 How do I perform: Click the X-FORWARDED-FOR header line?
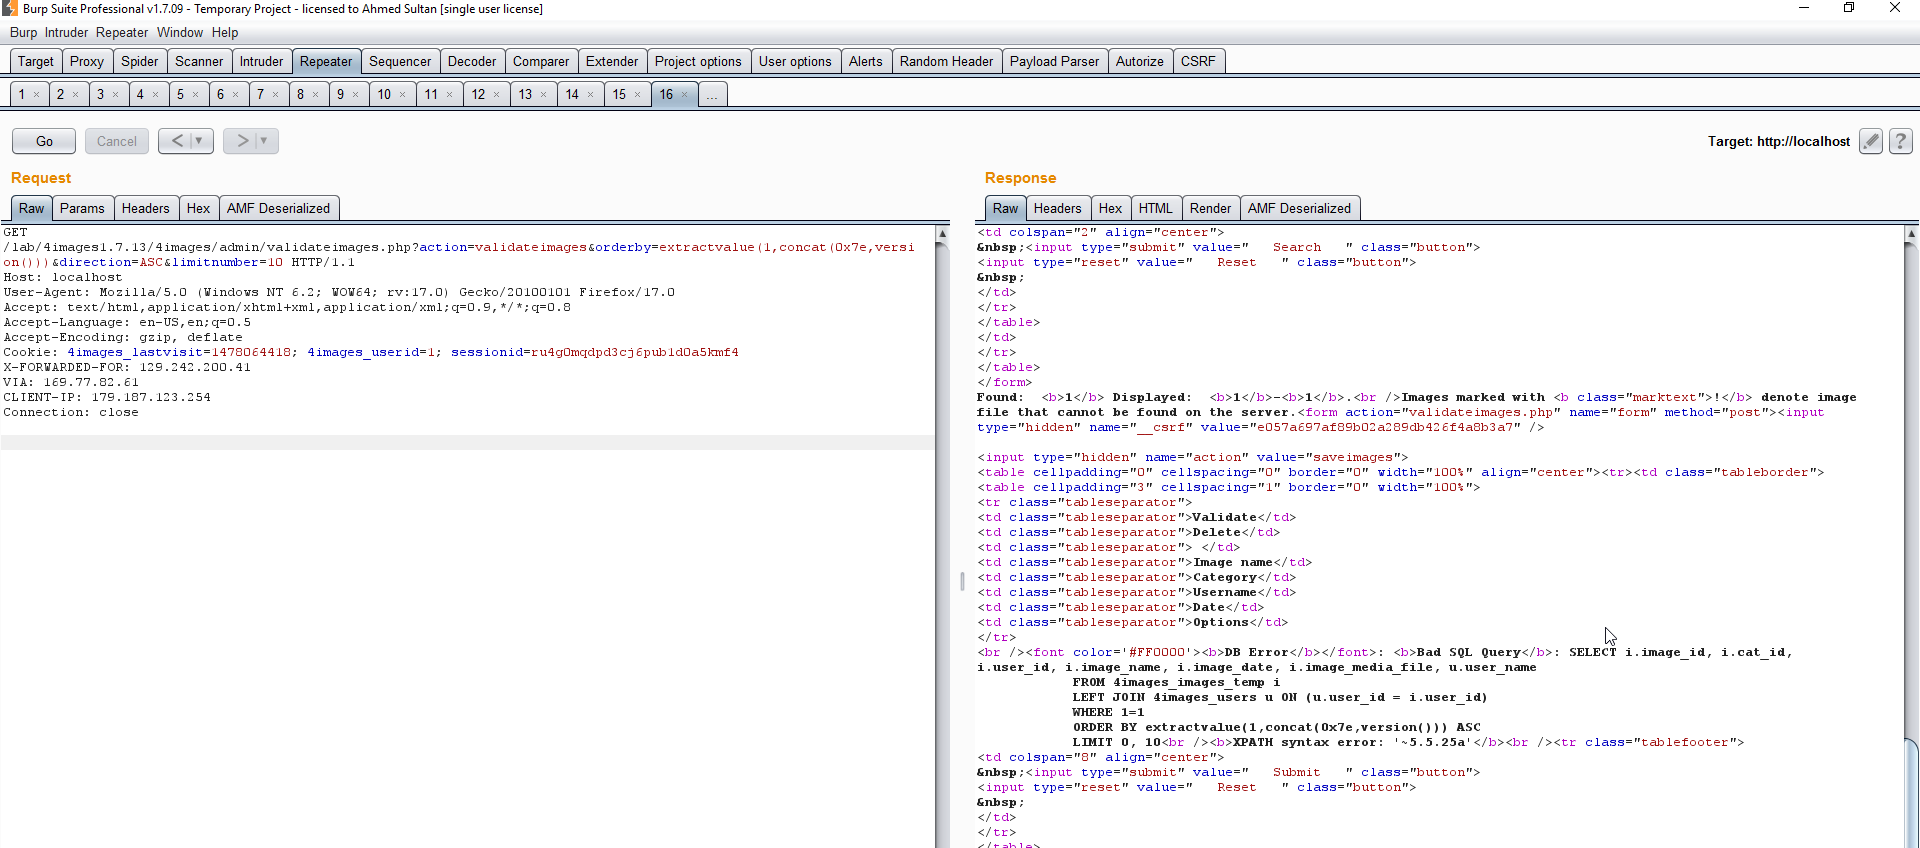[127, 367]
